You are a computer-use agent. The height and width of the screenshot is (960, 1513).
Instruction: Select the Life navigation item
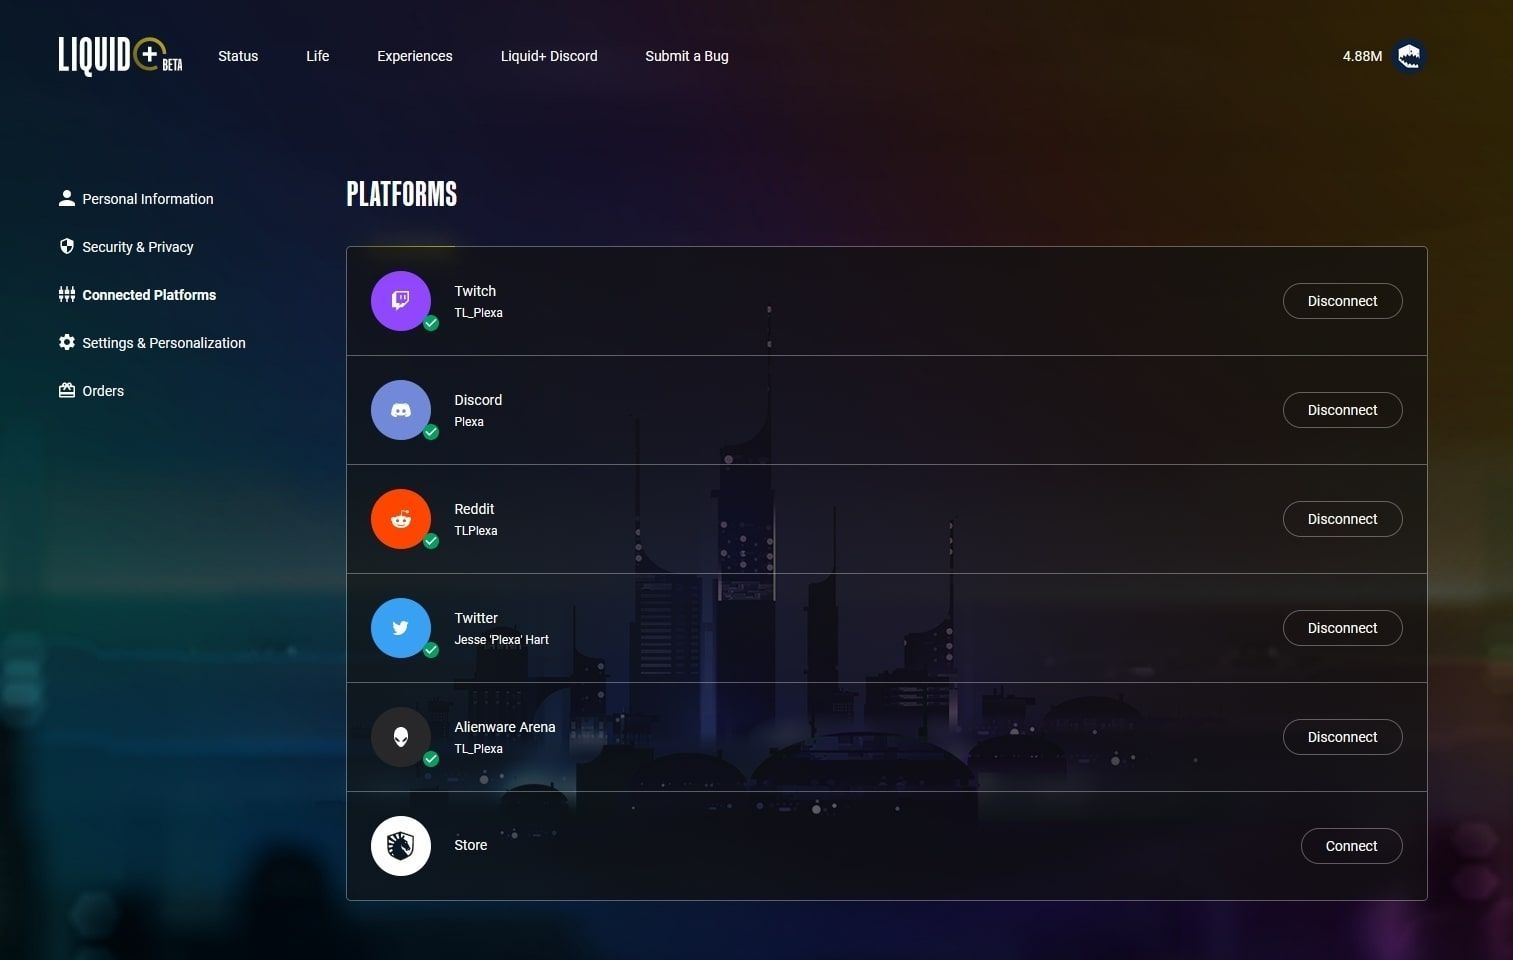click(317, 56)
